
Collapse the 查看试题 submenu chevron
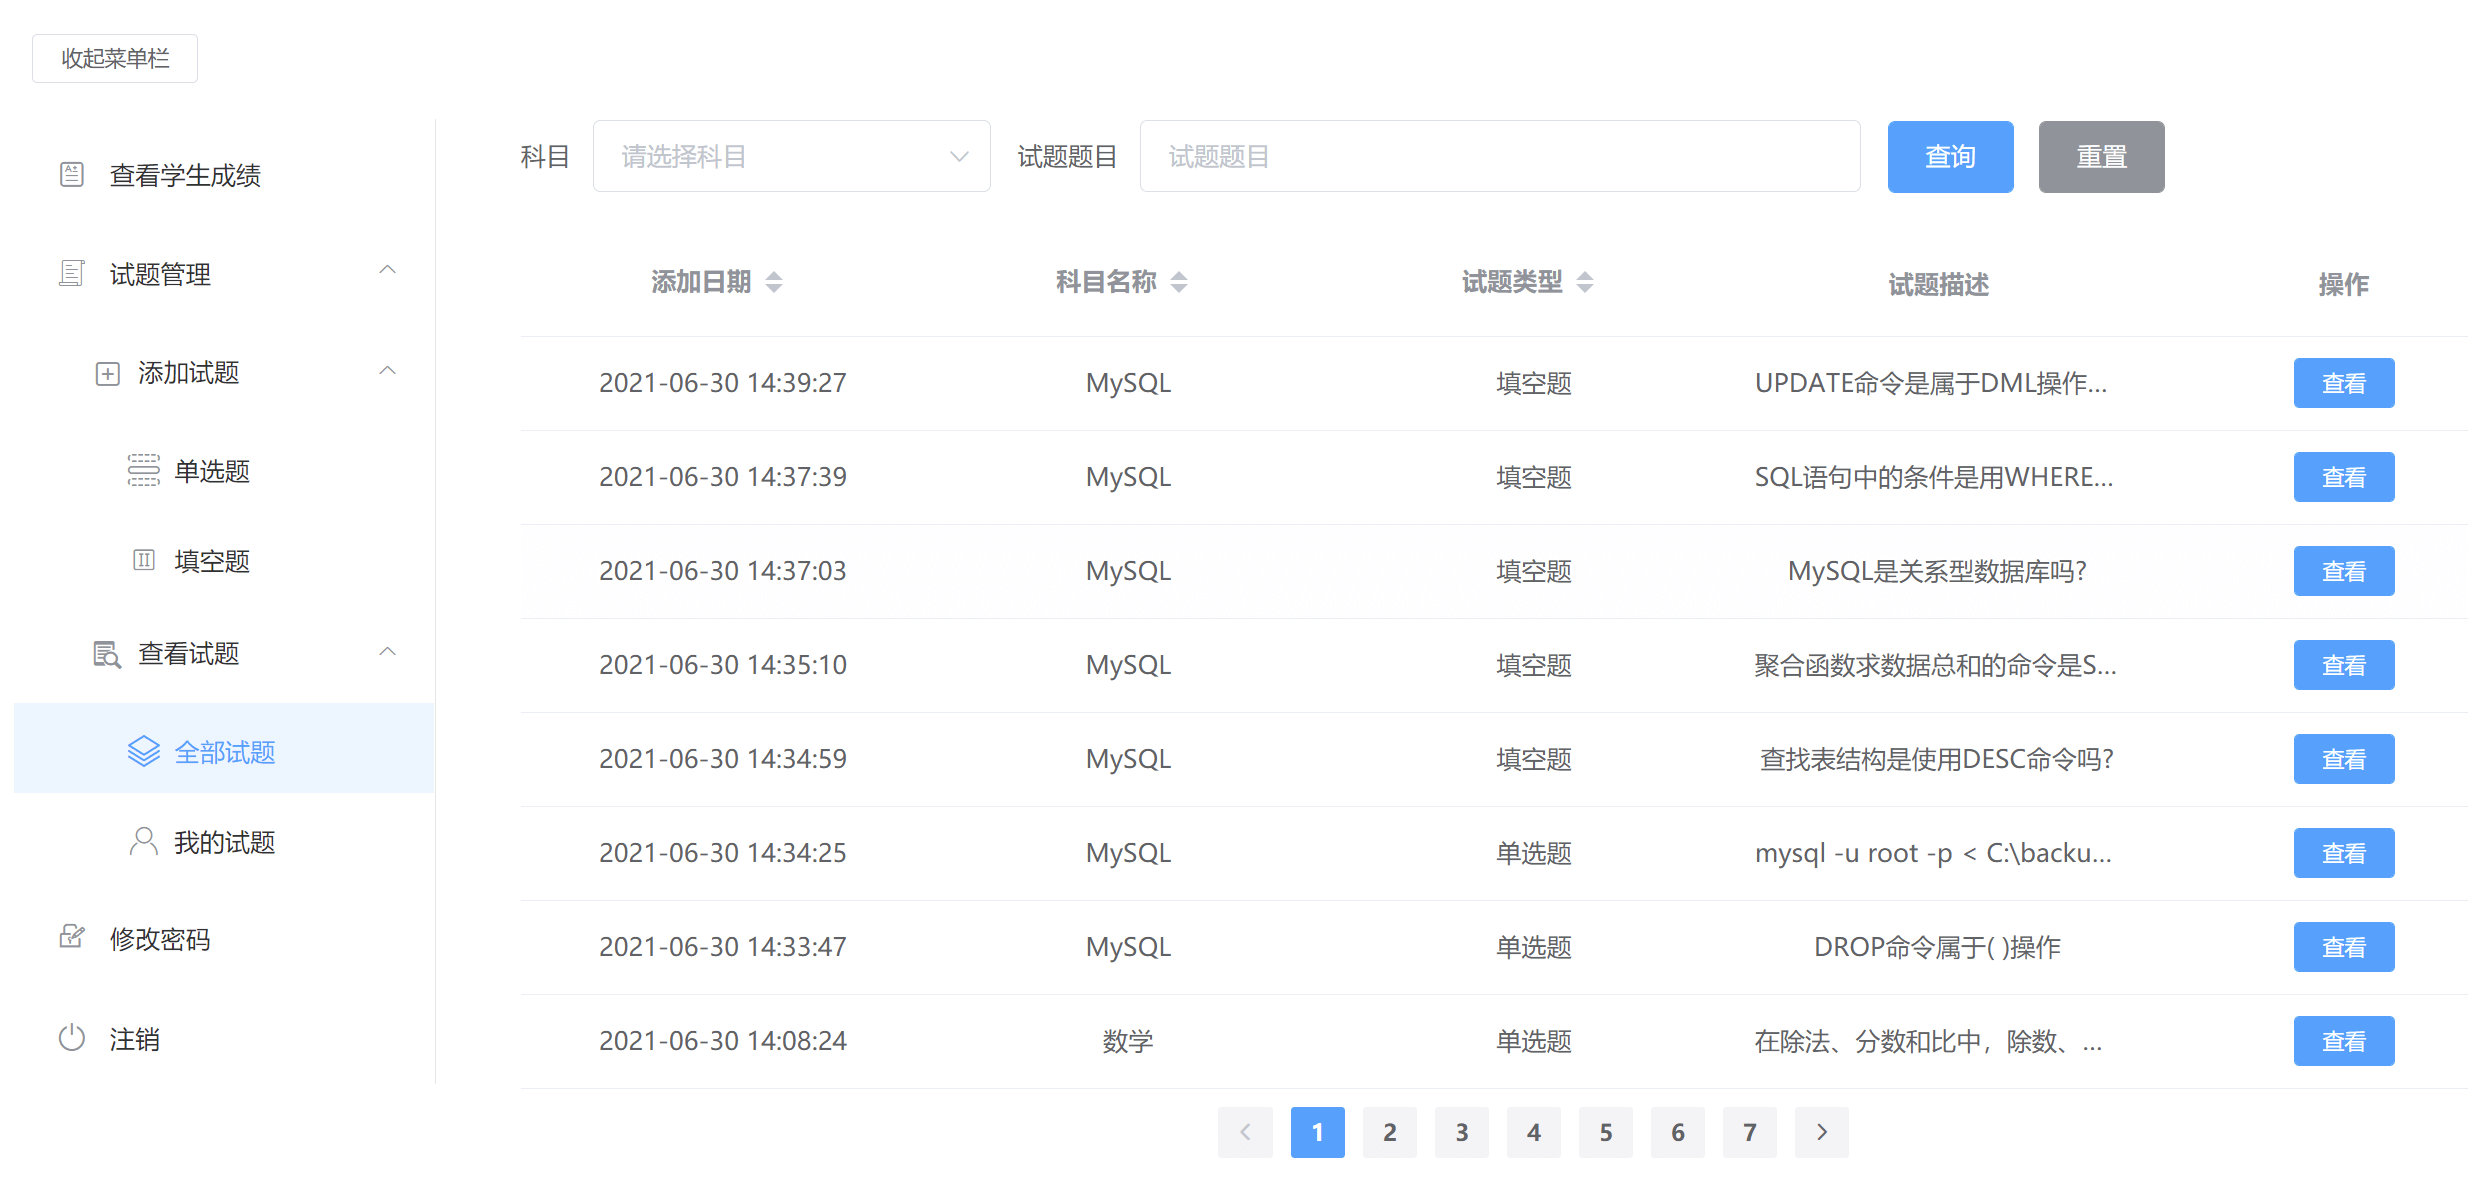click(388, 652)
